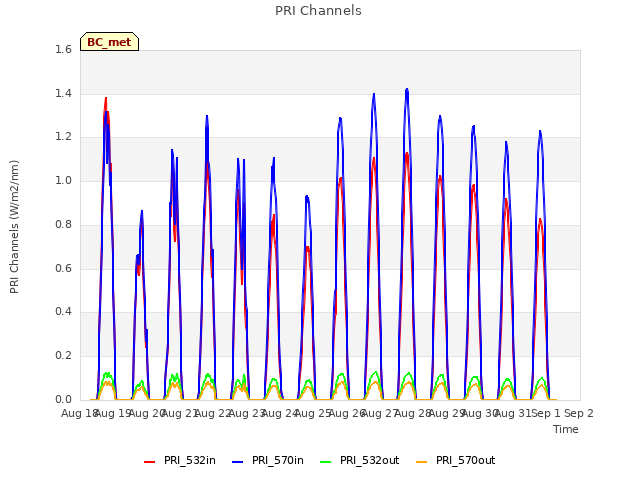Click the 1.4 y-axis tick label
Viewport: 640px width, 480px height.
pyautogui.click(x=63, y=93)
